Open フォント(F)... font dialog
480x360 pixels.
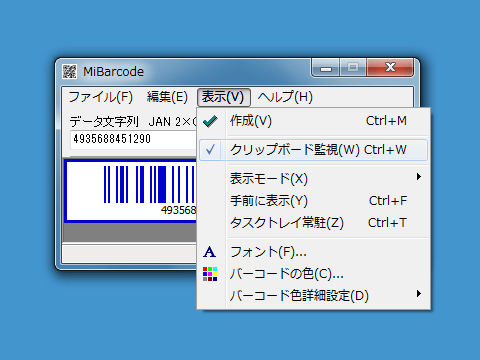[313, 252]
